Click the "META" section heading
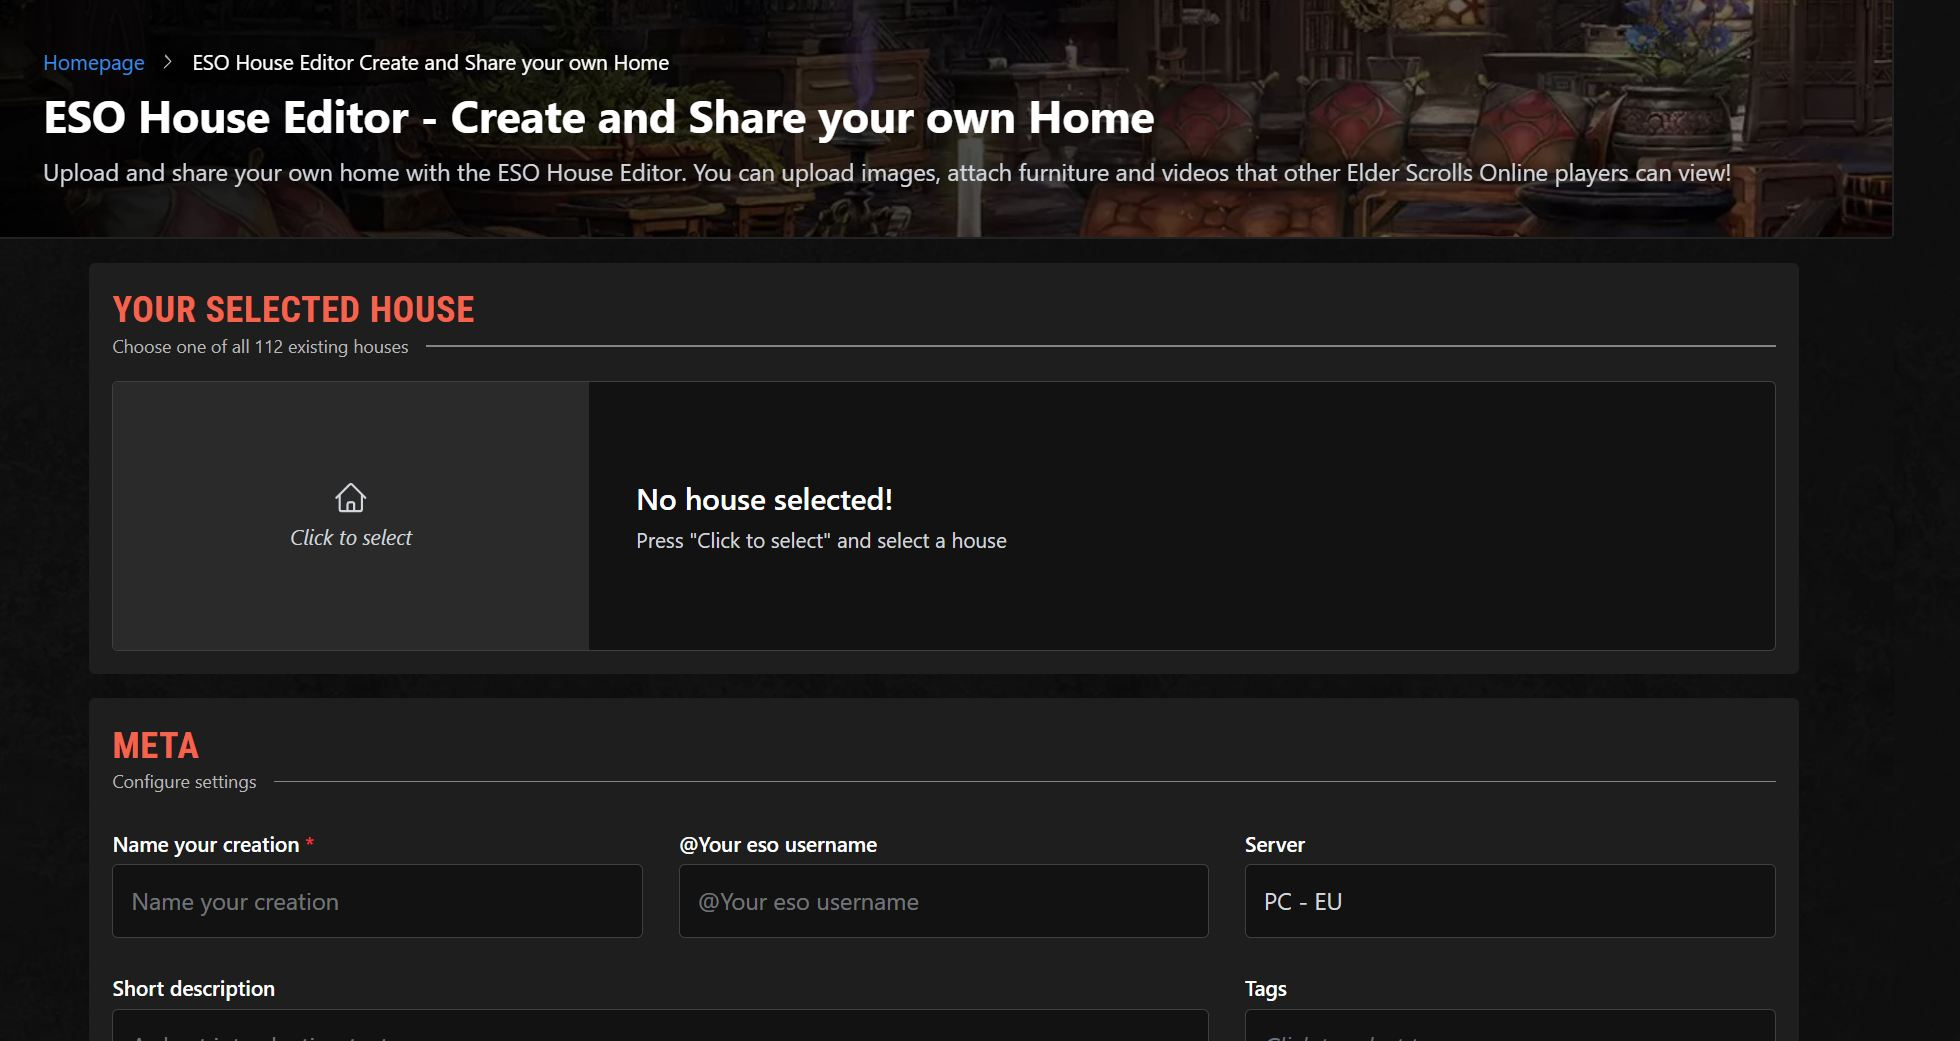The width and height of the screenshot is (1960, 1041). pyautogui.click(x=156, y=746)
